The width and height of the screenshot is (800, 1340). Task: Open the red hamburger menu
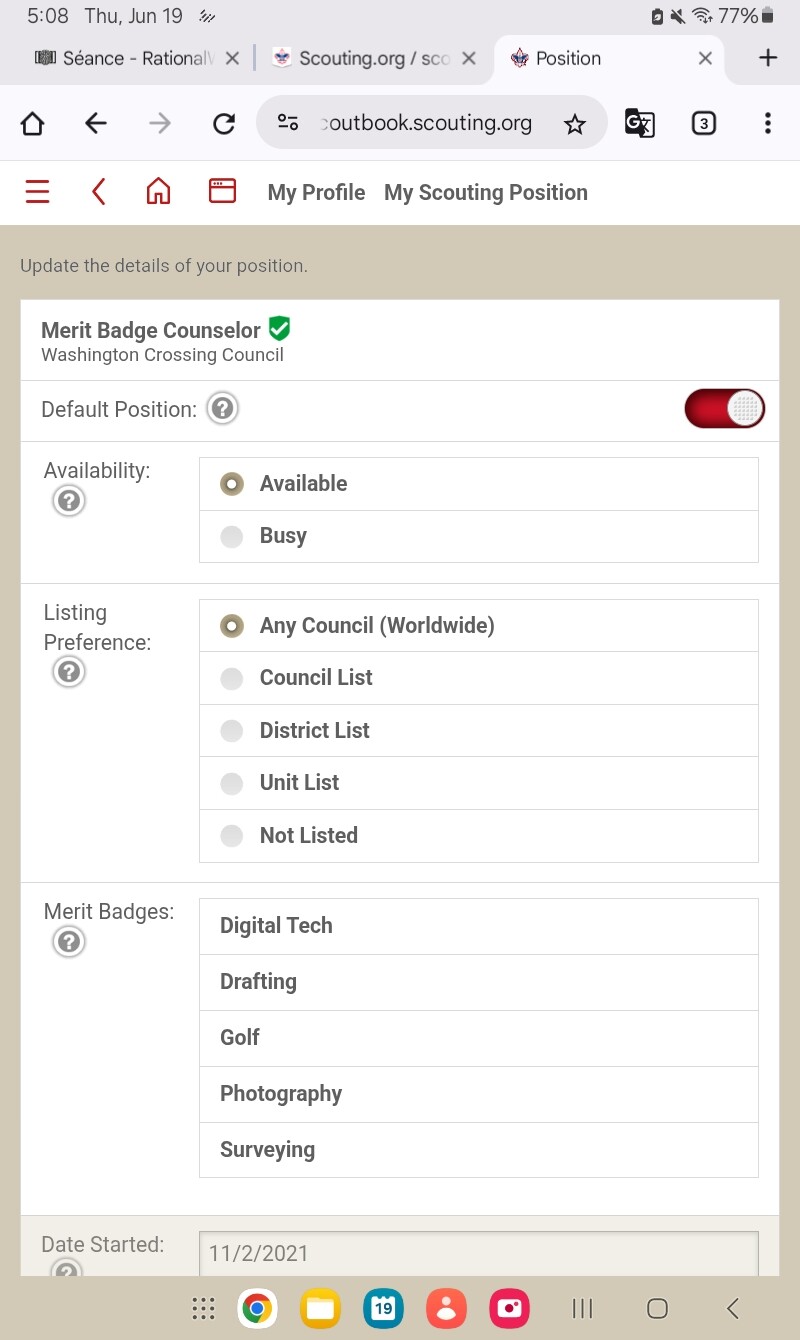coord(37,192)
